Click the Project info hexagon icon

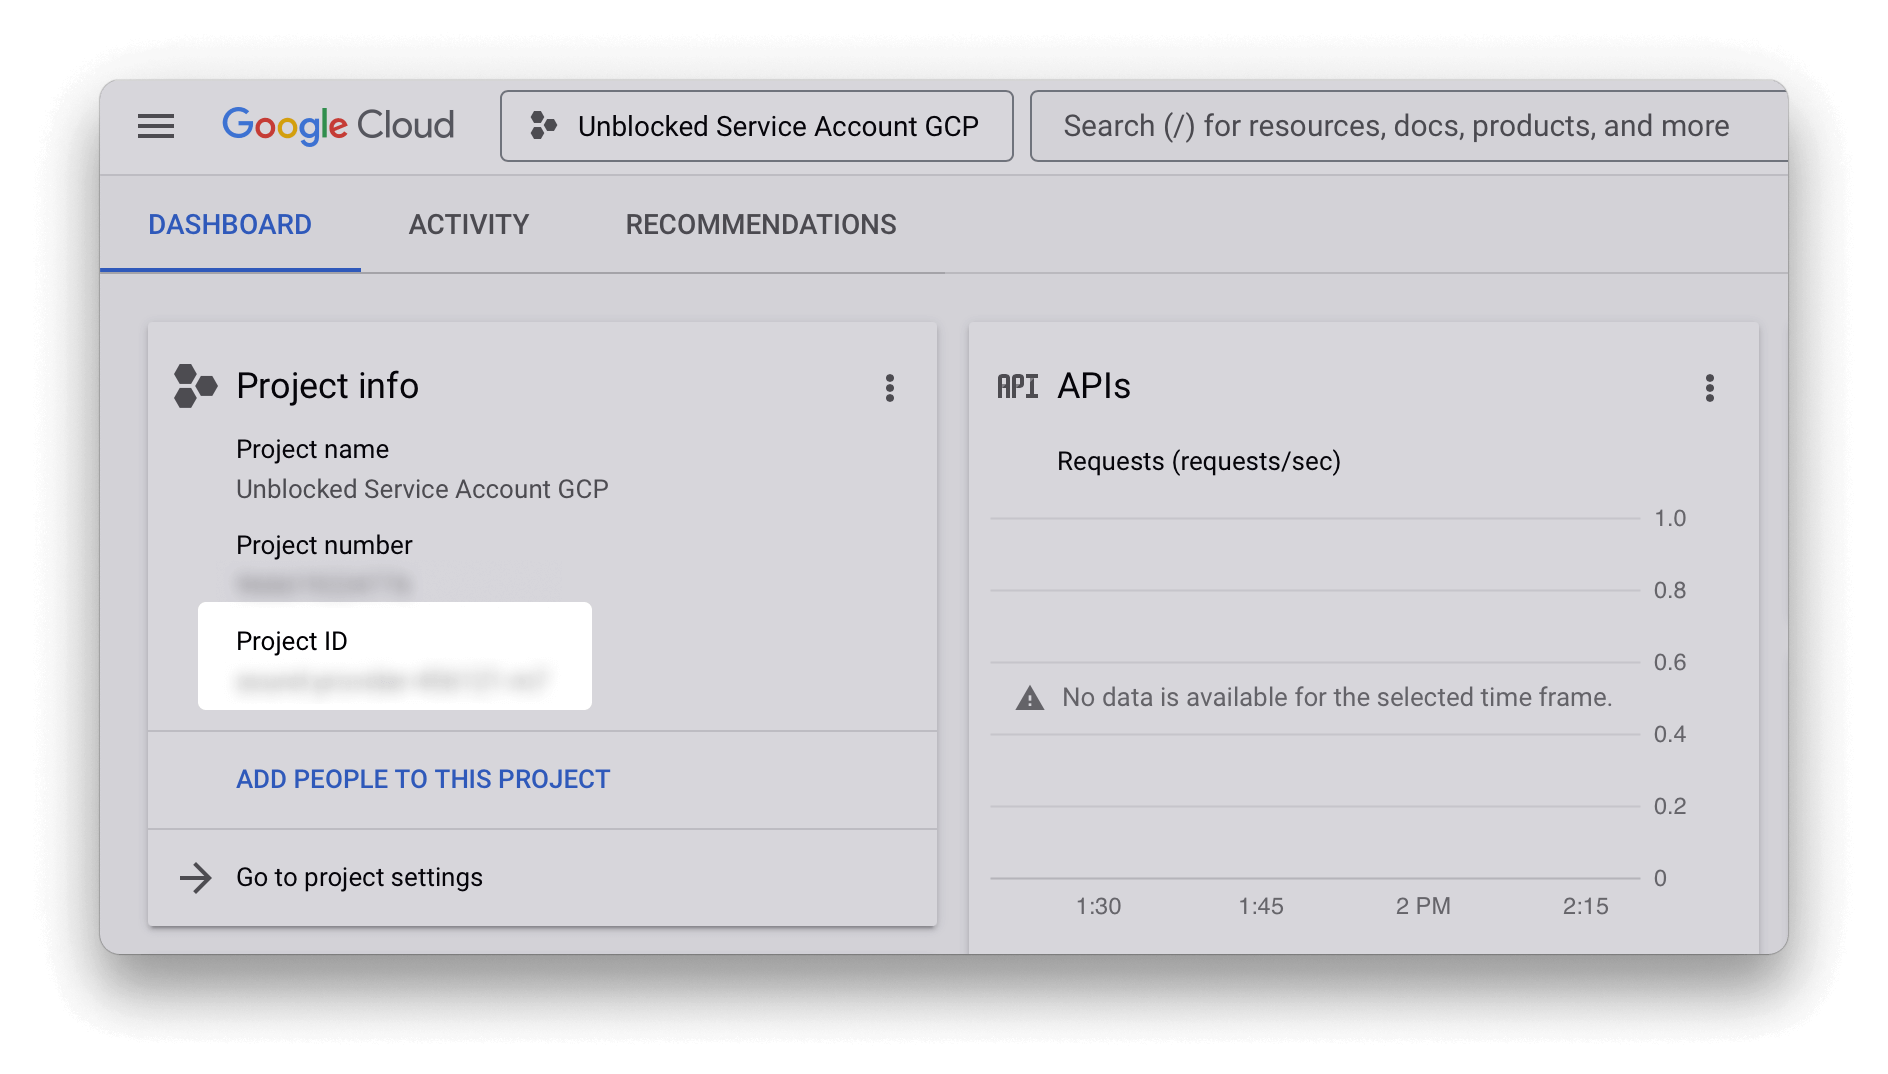point(195,386)
